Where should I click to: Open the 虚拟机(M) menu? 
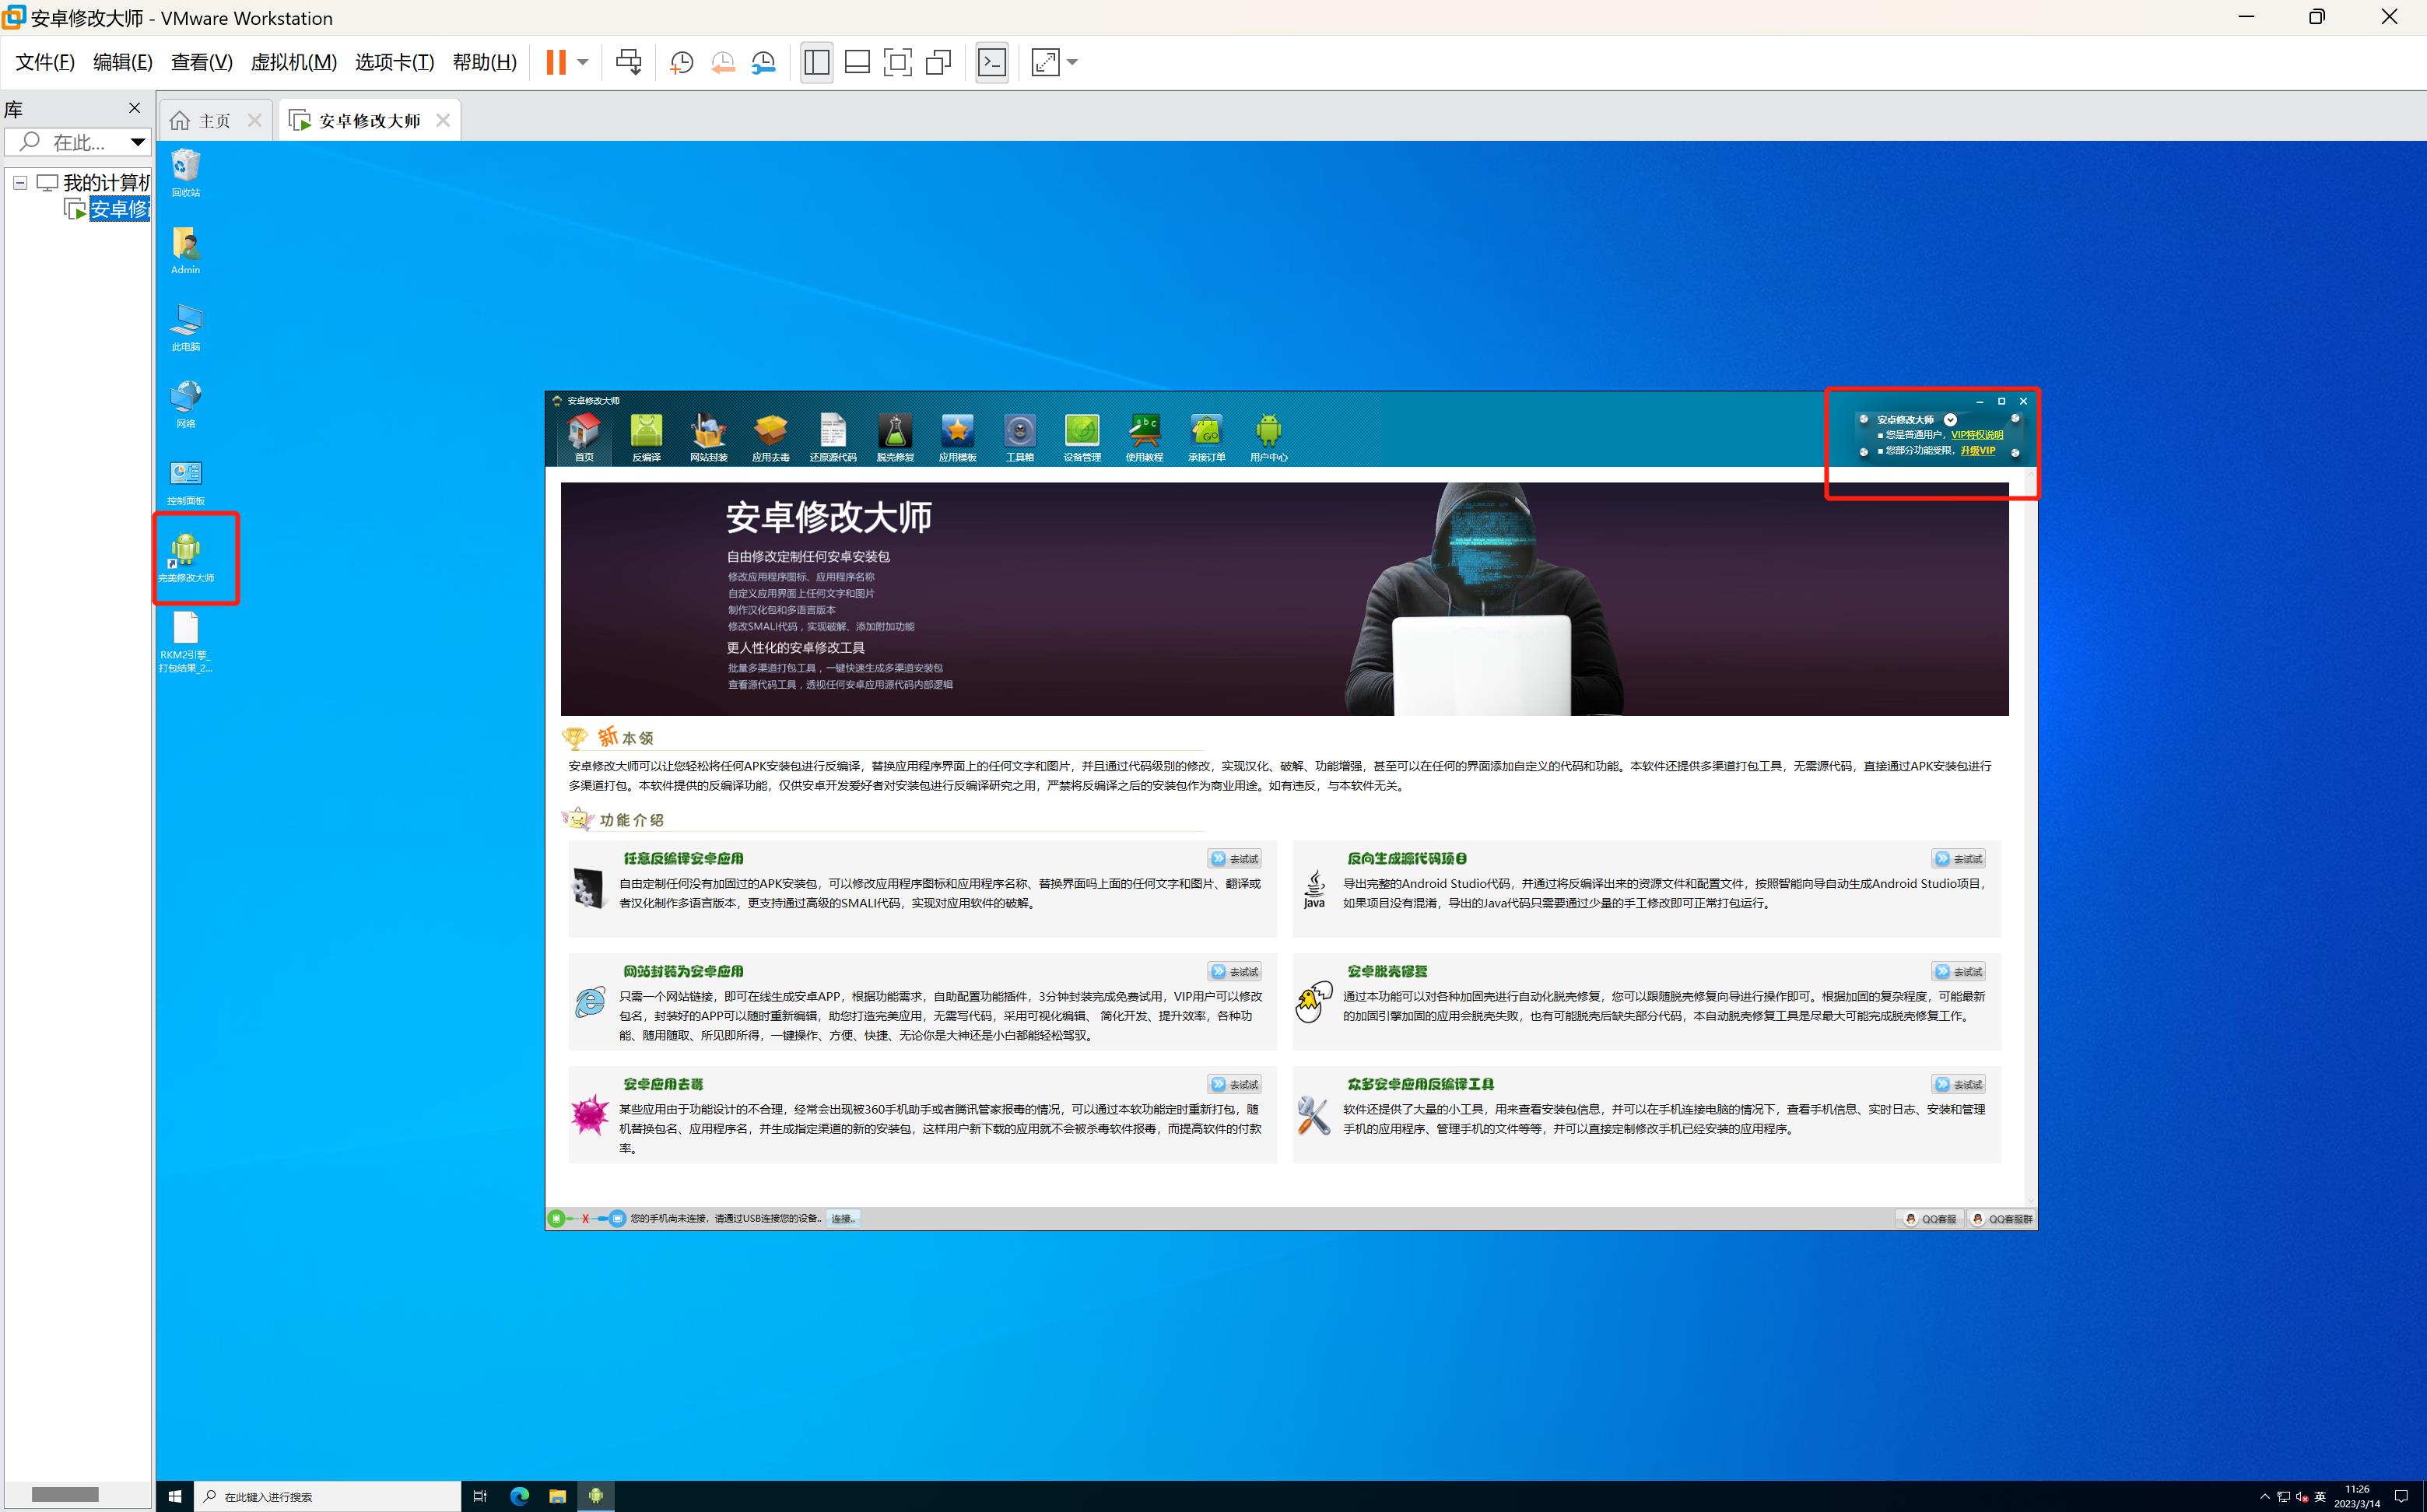click(294, 62)
